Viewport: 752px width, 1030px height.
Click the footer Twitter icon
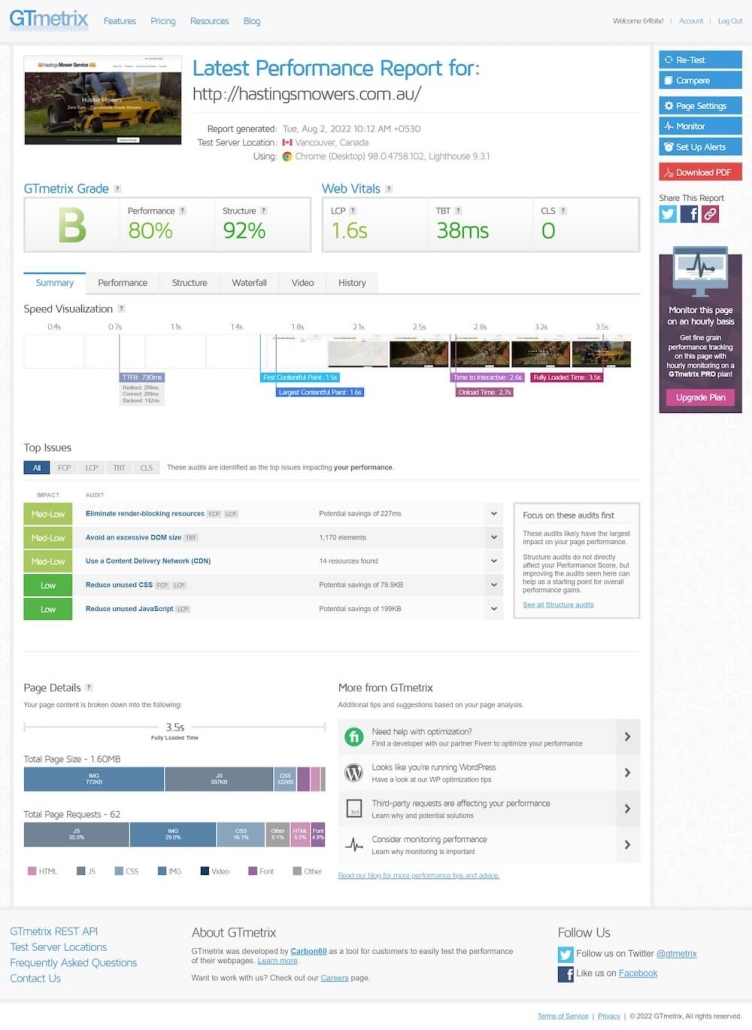[x=565, y=954]
